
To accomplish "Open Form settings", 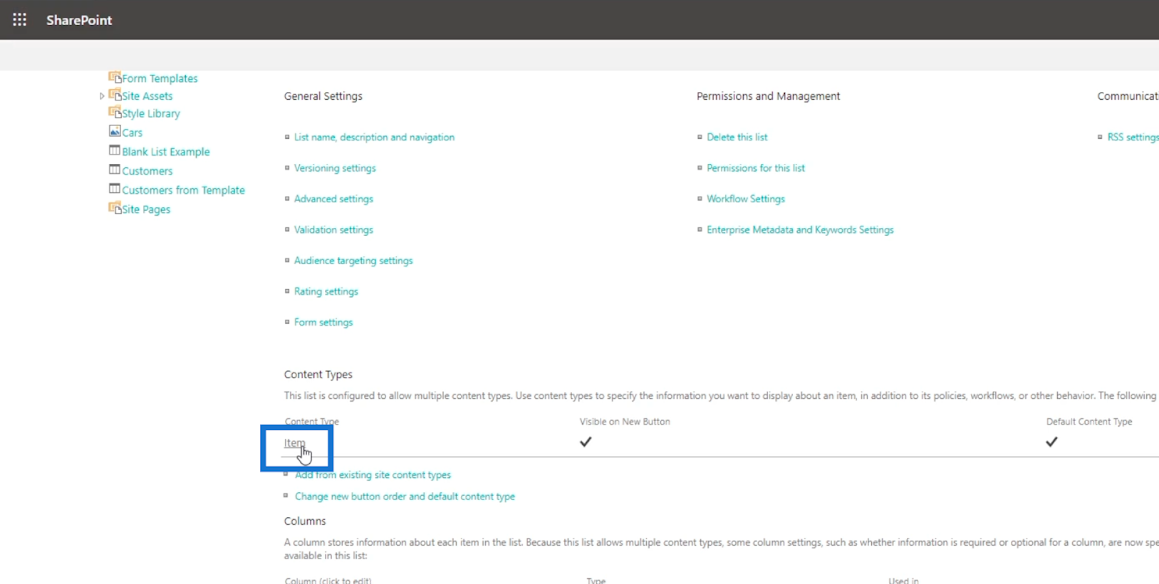I will 323,323.
